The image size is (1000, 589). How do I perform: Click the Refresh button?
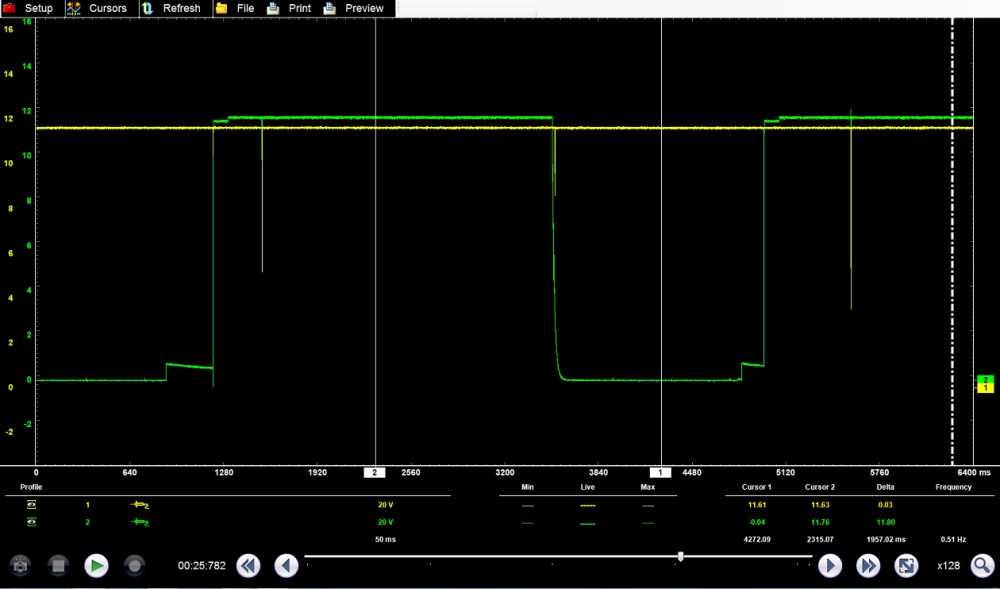171,8
